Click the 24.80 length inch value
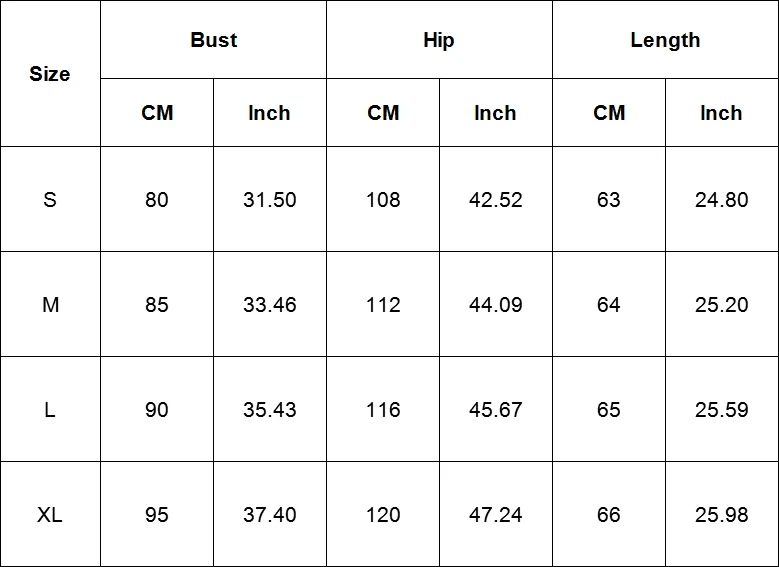This screenshot has width=779, height=567. click(721, 199)
